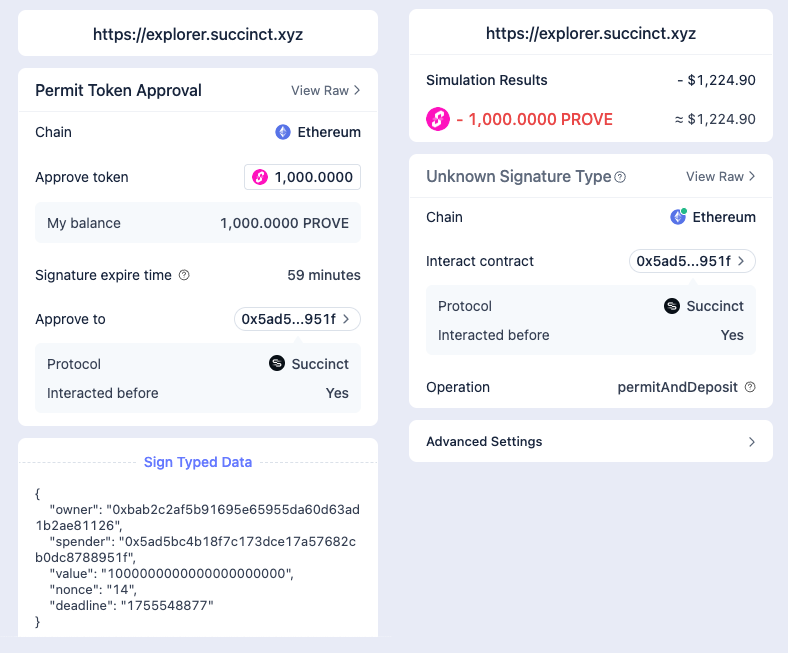Click the pink PROVE icon in Simulation Results
The image size is (788, 653).
click(438, 119)
